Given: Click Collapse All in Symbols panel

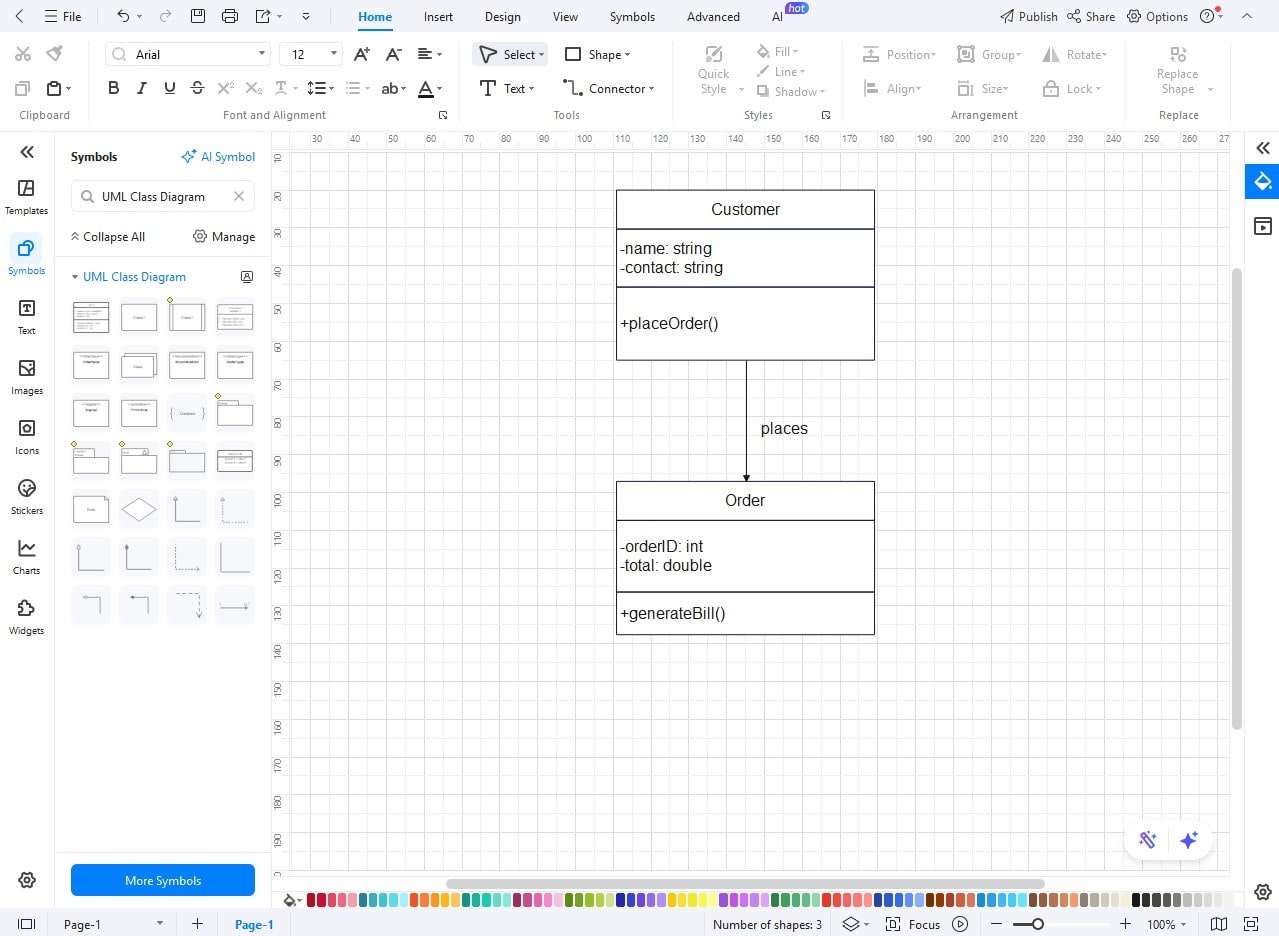Looking at the screenshot, I should click(107, 237).
